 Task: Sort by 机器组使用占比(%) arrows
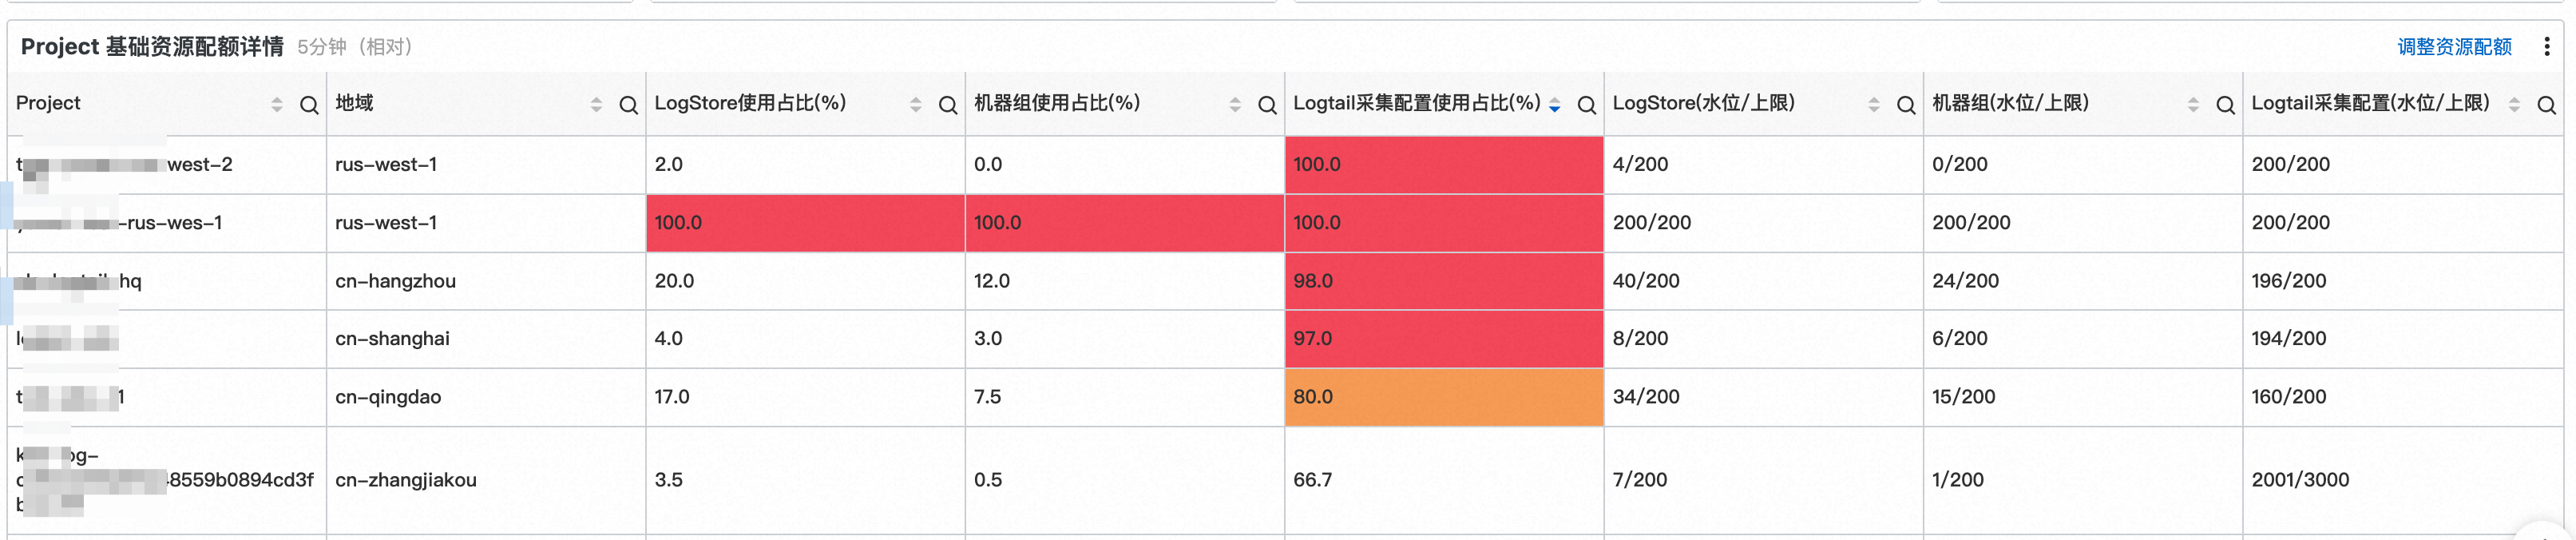(x=1234, y=105)
